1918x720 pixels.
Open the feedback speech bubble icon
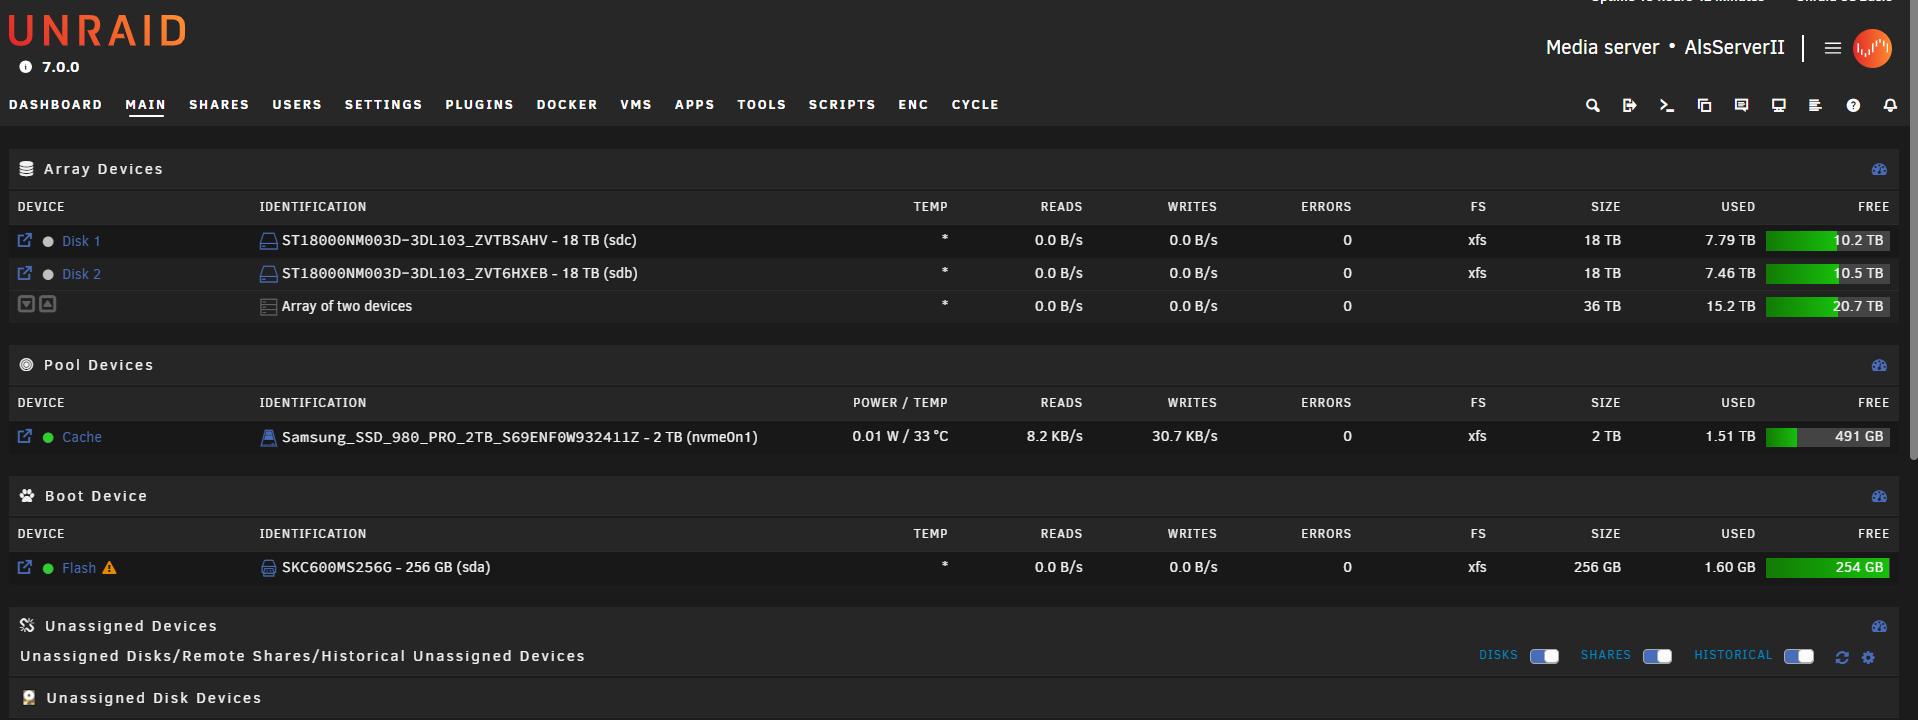point(1741,105)
